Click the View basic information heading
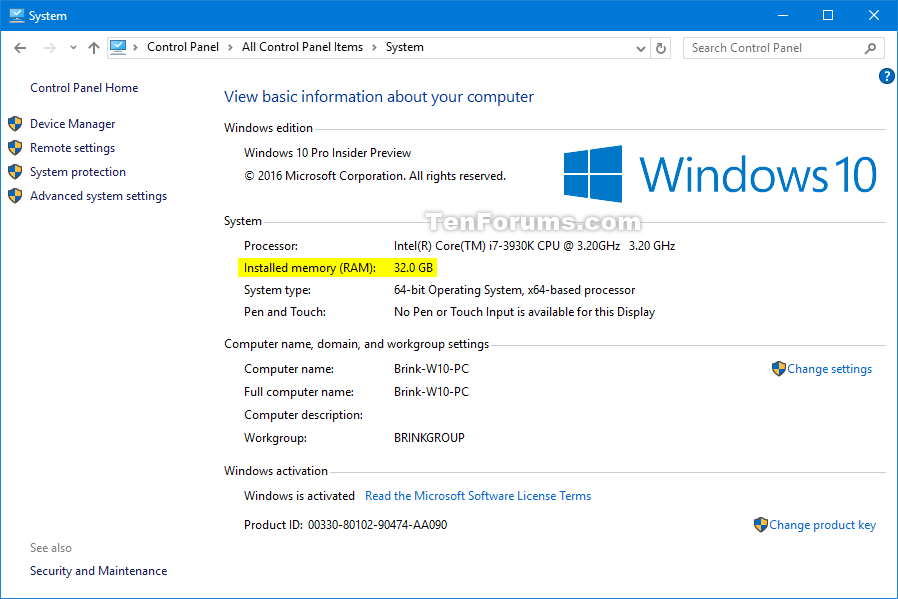This screenshot has height=599, width=898. coord(379,97)
